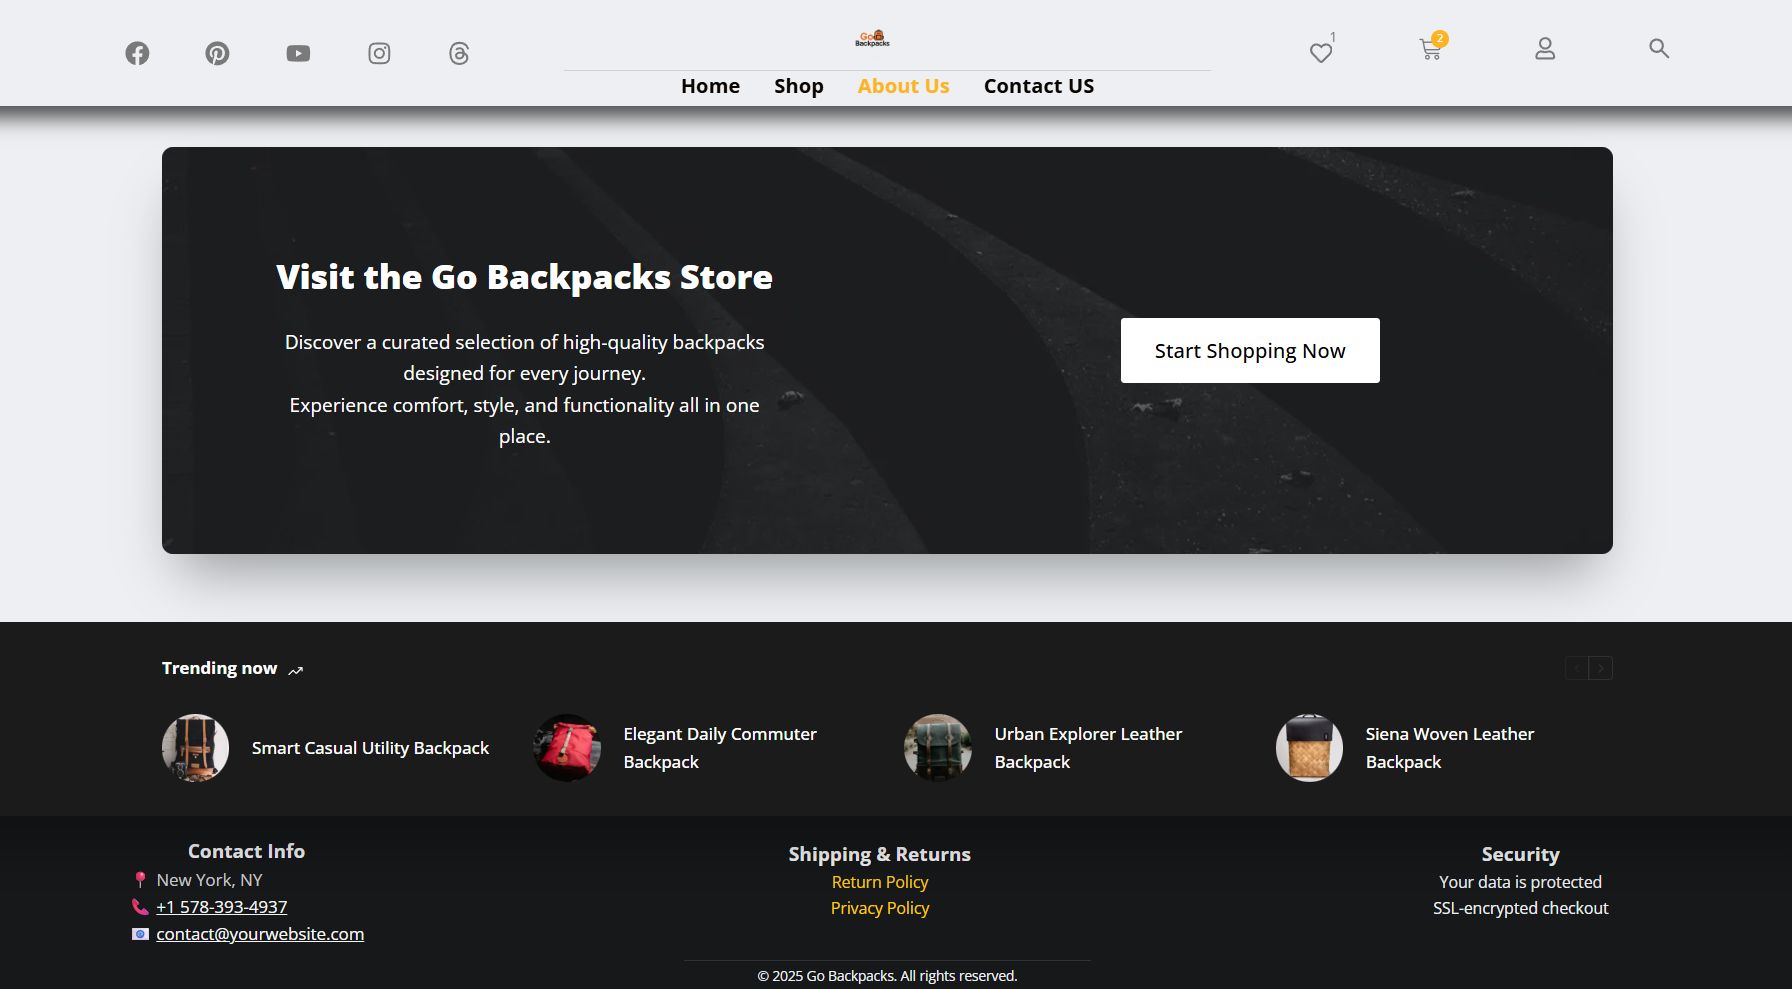Click the 'Trending now' heading

(x=219, y=668)
